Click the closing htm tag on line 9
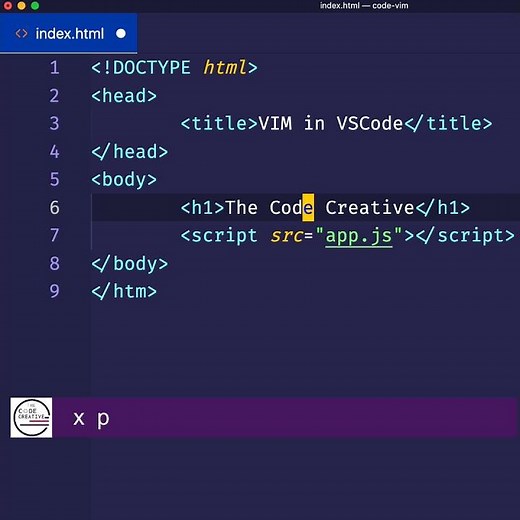 pos(124,291)
